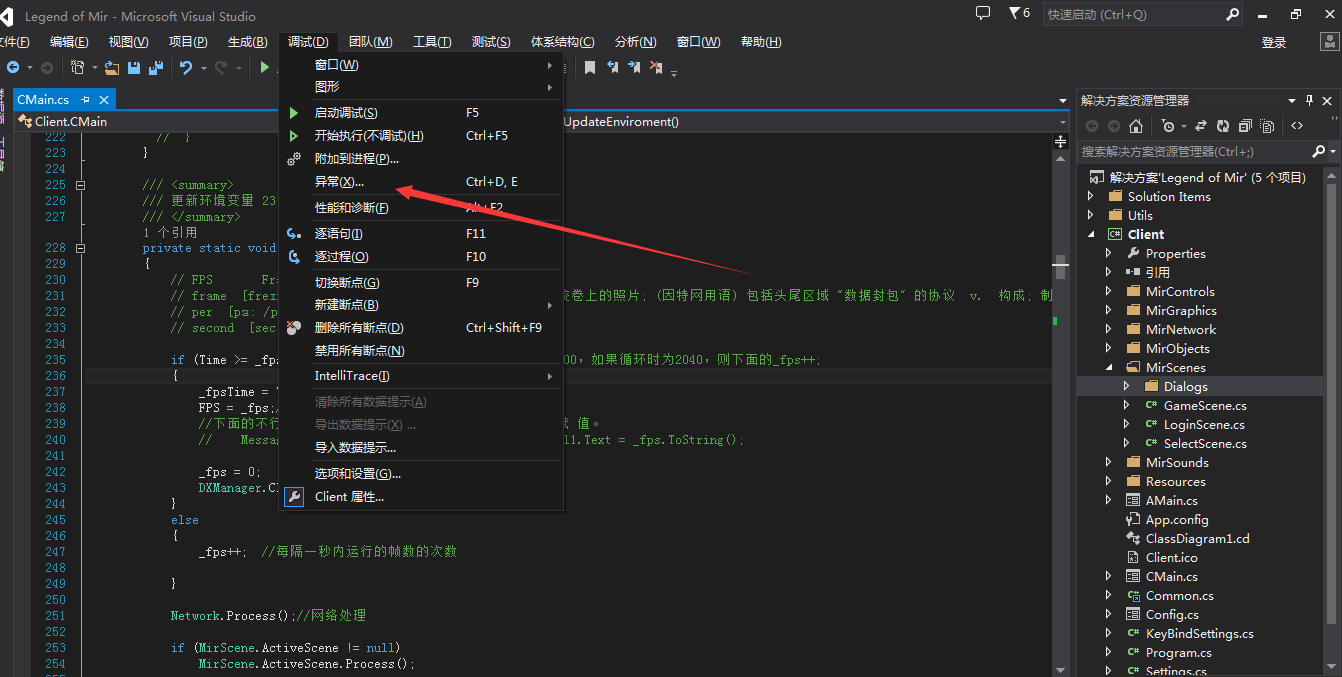Click the Redo arrow icon

click(221, 67)
